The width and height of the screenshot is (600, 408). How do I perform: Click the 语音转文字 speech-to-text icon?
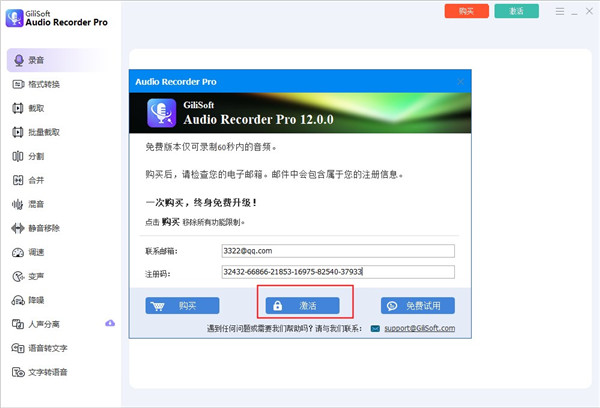18,348
